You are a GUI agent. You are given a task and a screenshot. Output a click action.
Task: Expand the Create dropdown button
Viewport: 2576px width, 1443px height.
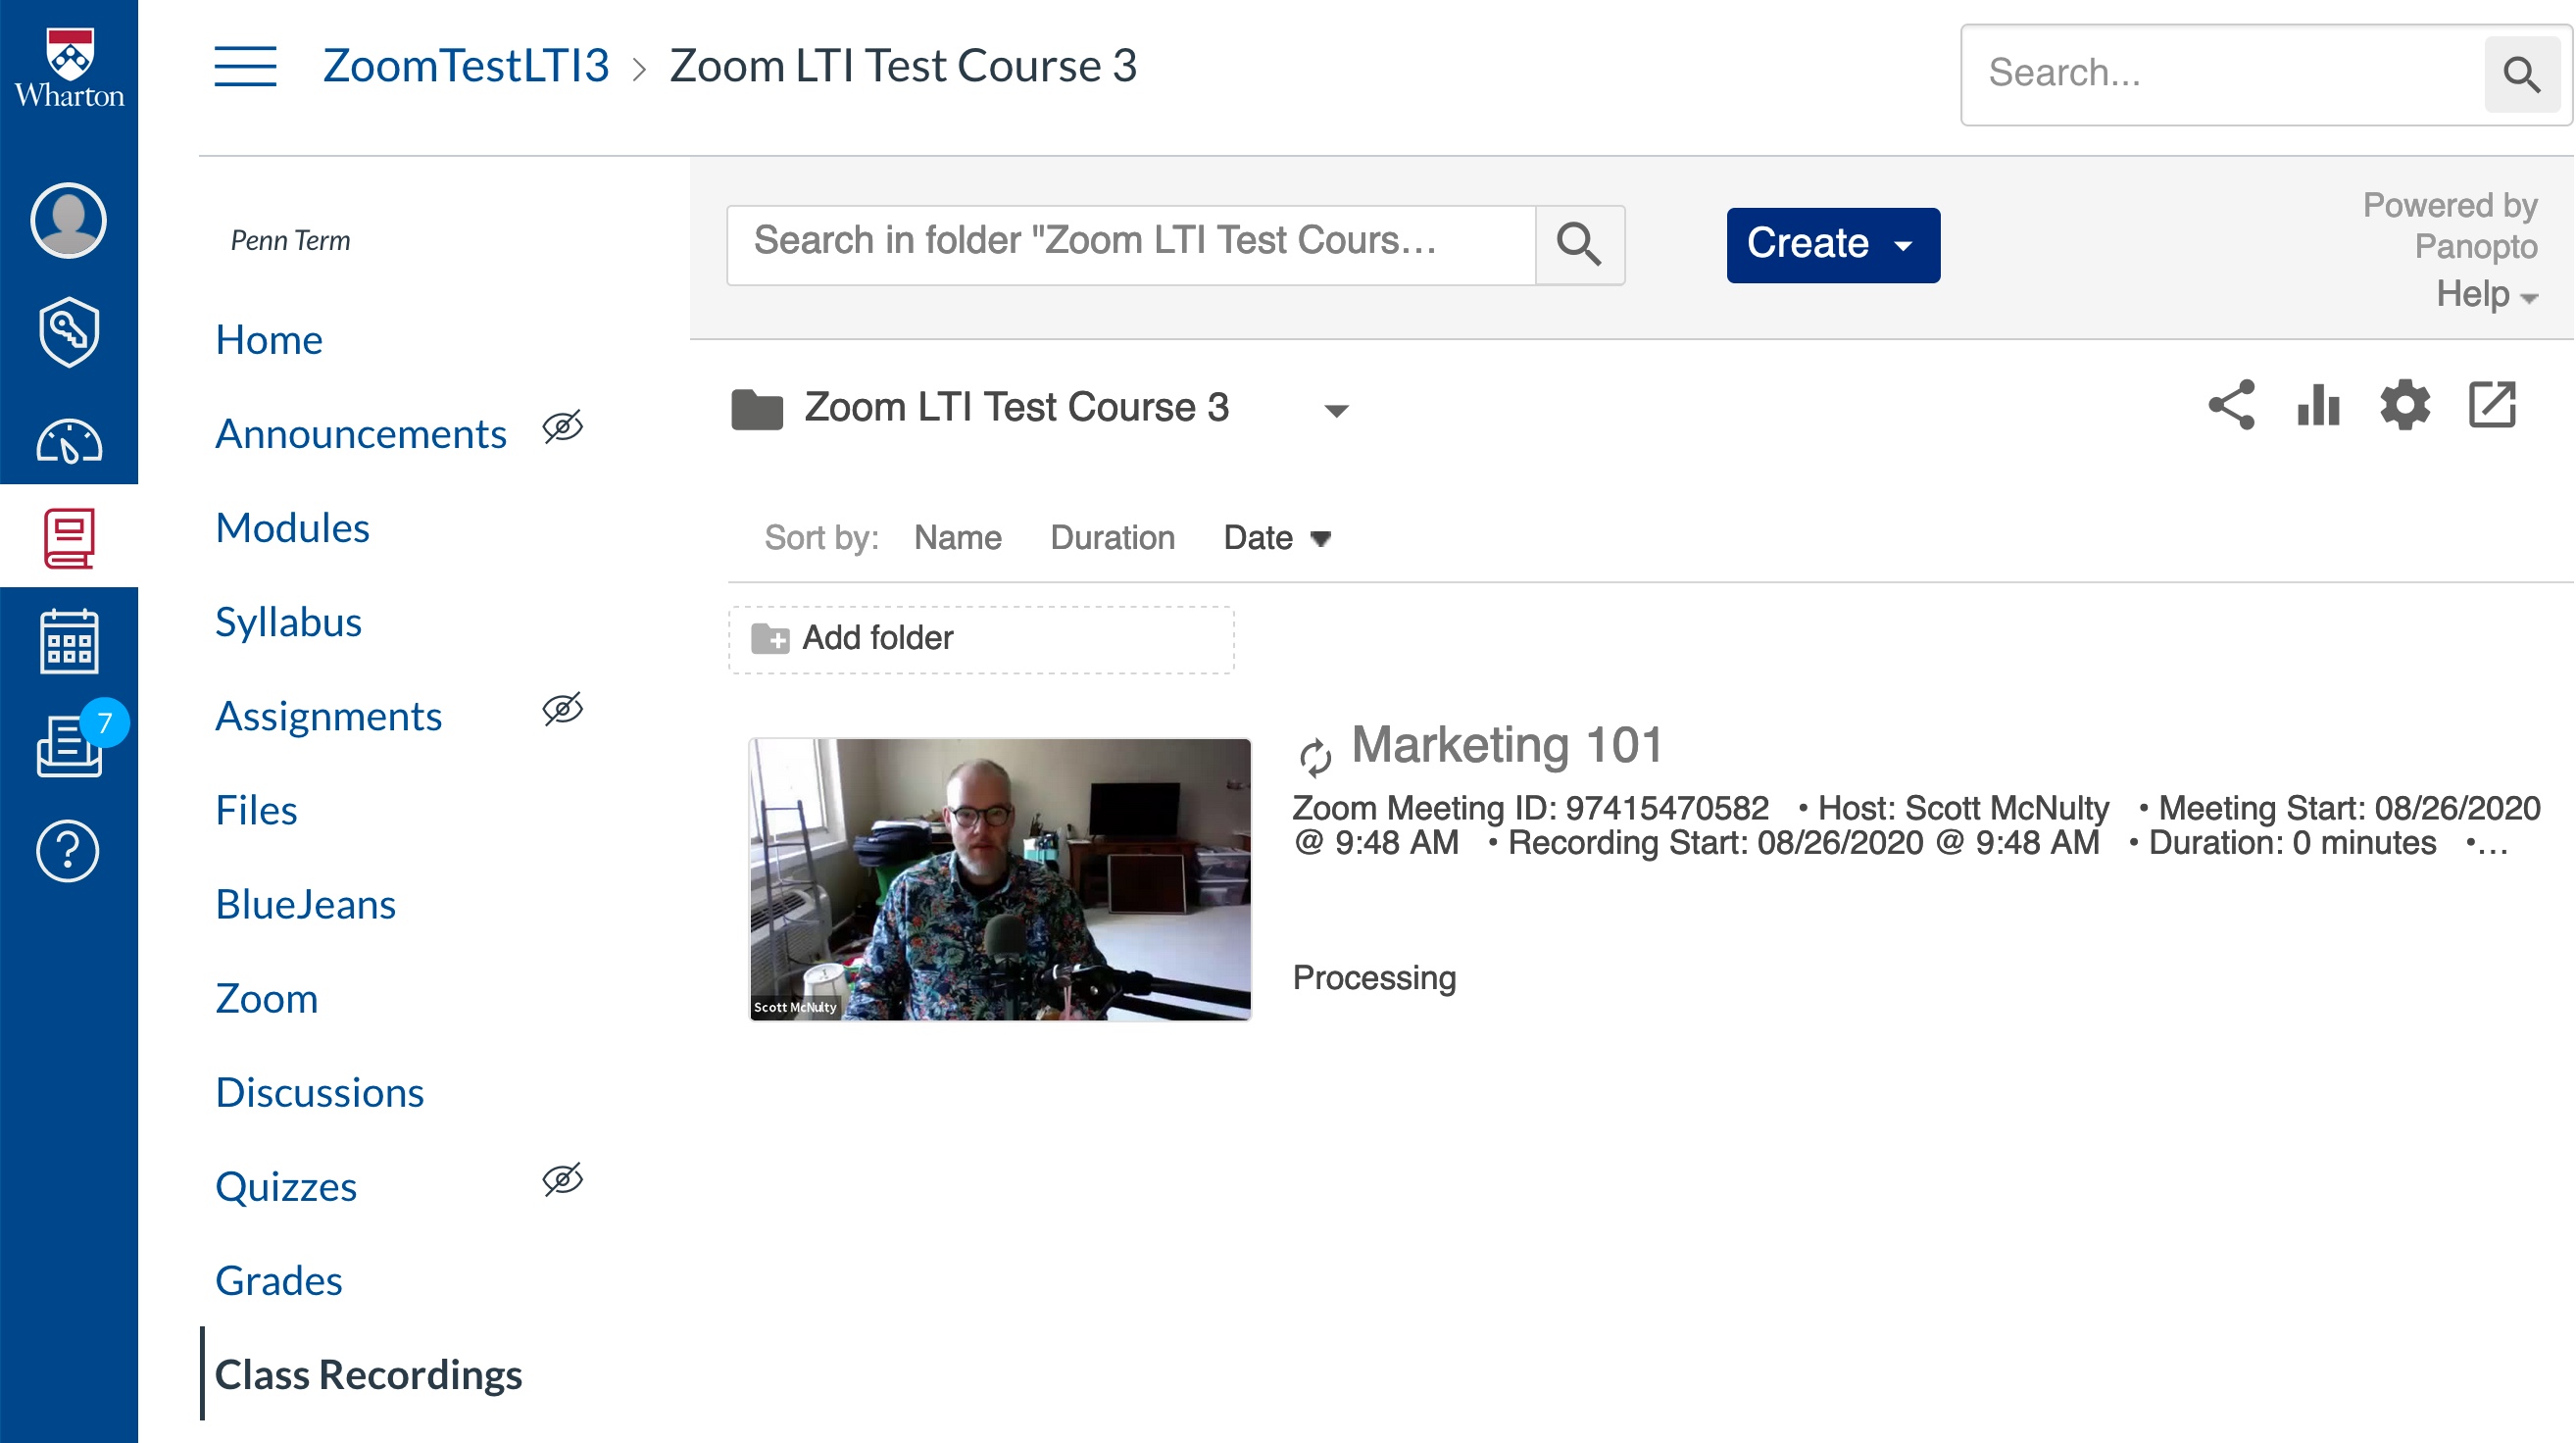coord(1832,245)
